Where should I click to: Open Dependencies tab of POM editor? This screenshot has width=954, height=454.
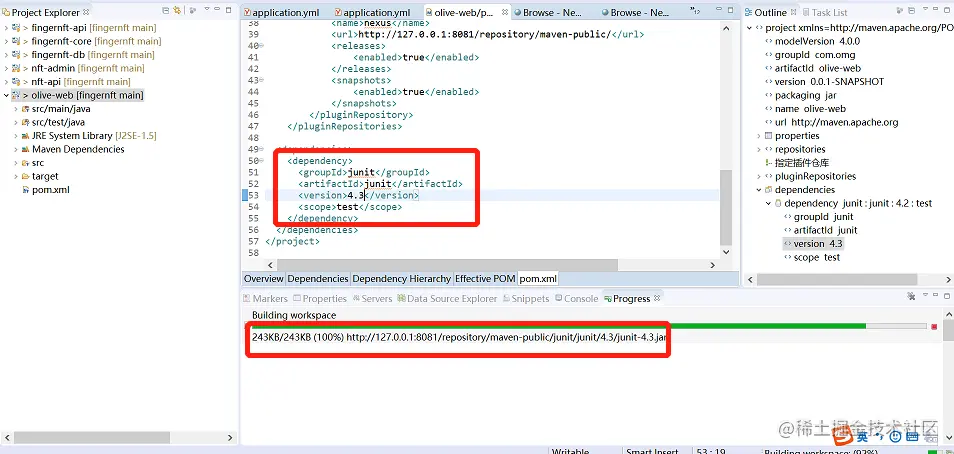coord(318,279)
